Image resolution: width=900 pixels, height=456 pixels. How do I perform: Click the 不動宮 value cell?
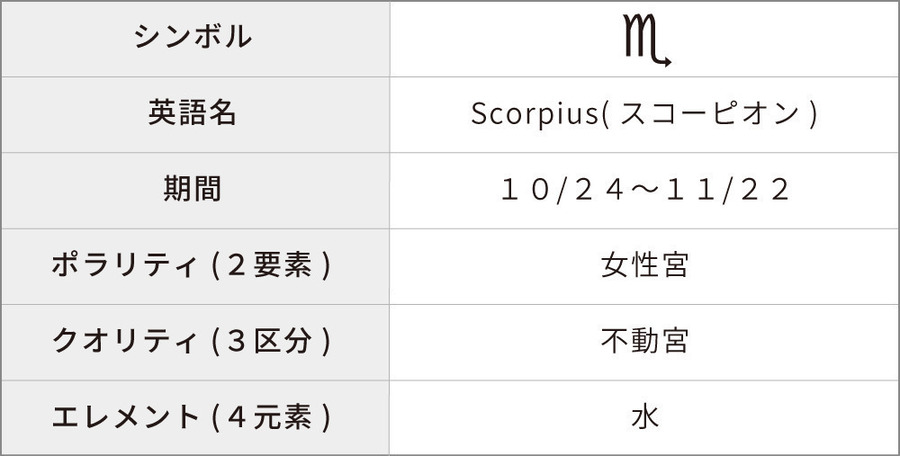point(645,341)
